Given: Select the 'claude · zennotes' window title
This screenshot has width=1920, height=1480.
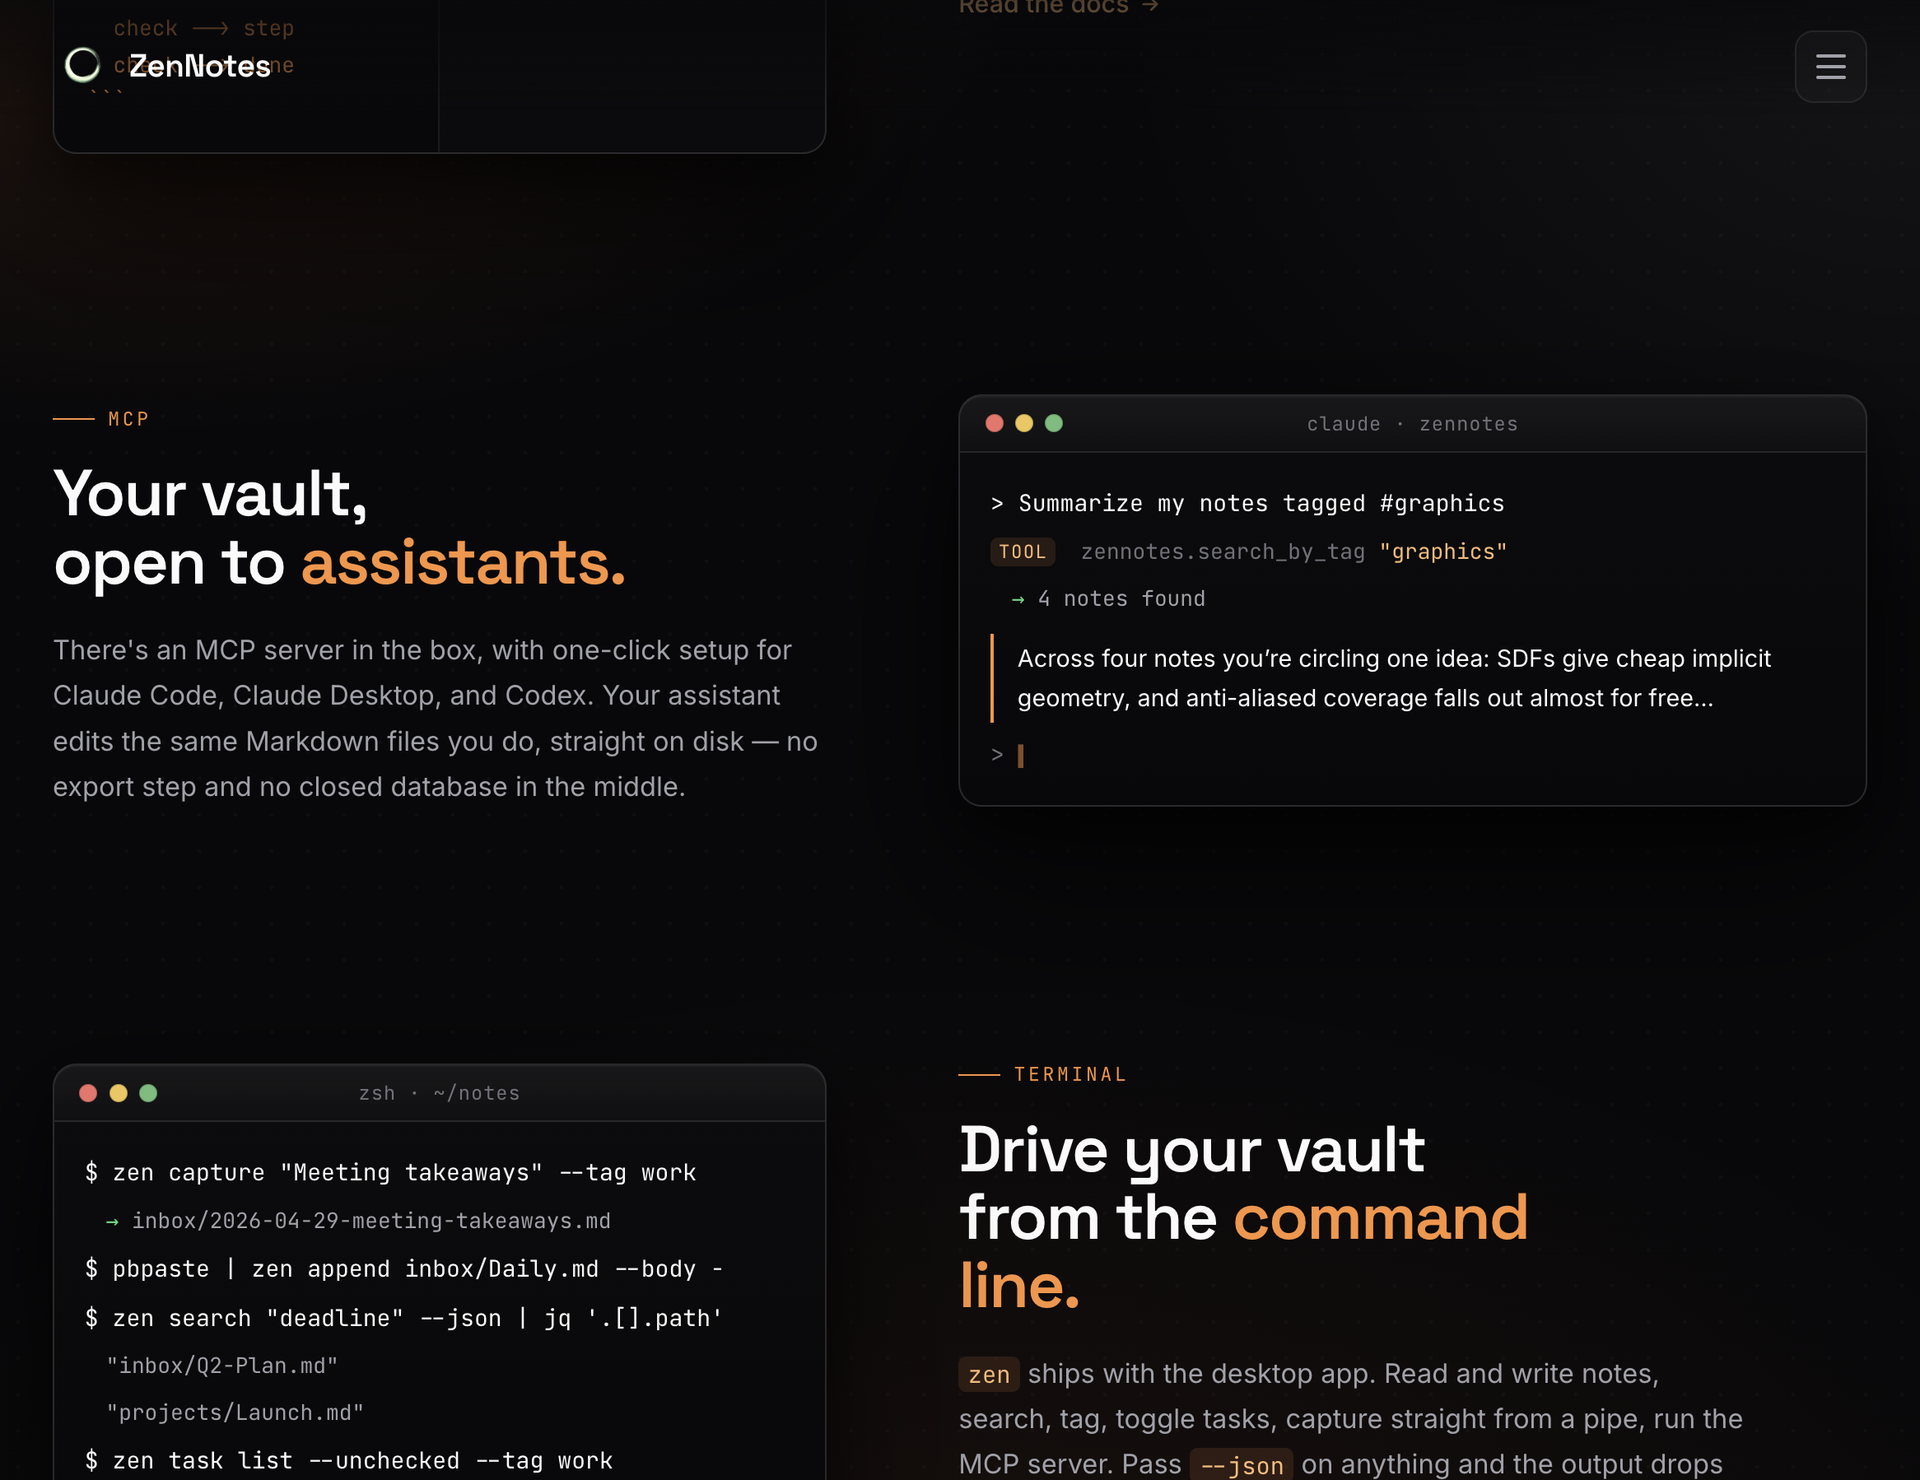Looking at the screenshot, I should [x=1412, y=424].
